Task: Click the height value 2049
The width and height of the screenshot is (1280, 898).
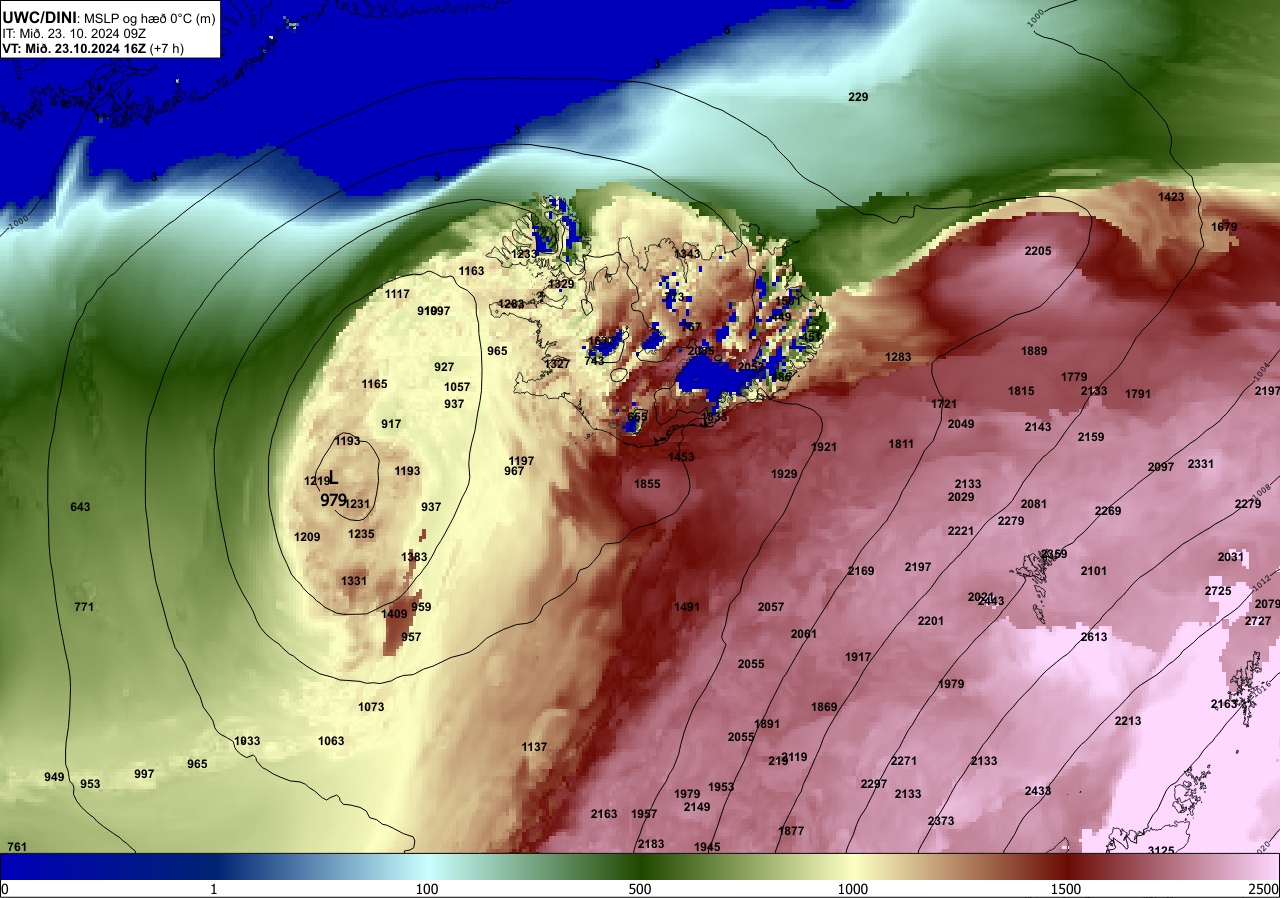Action: tap(961, 424)
